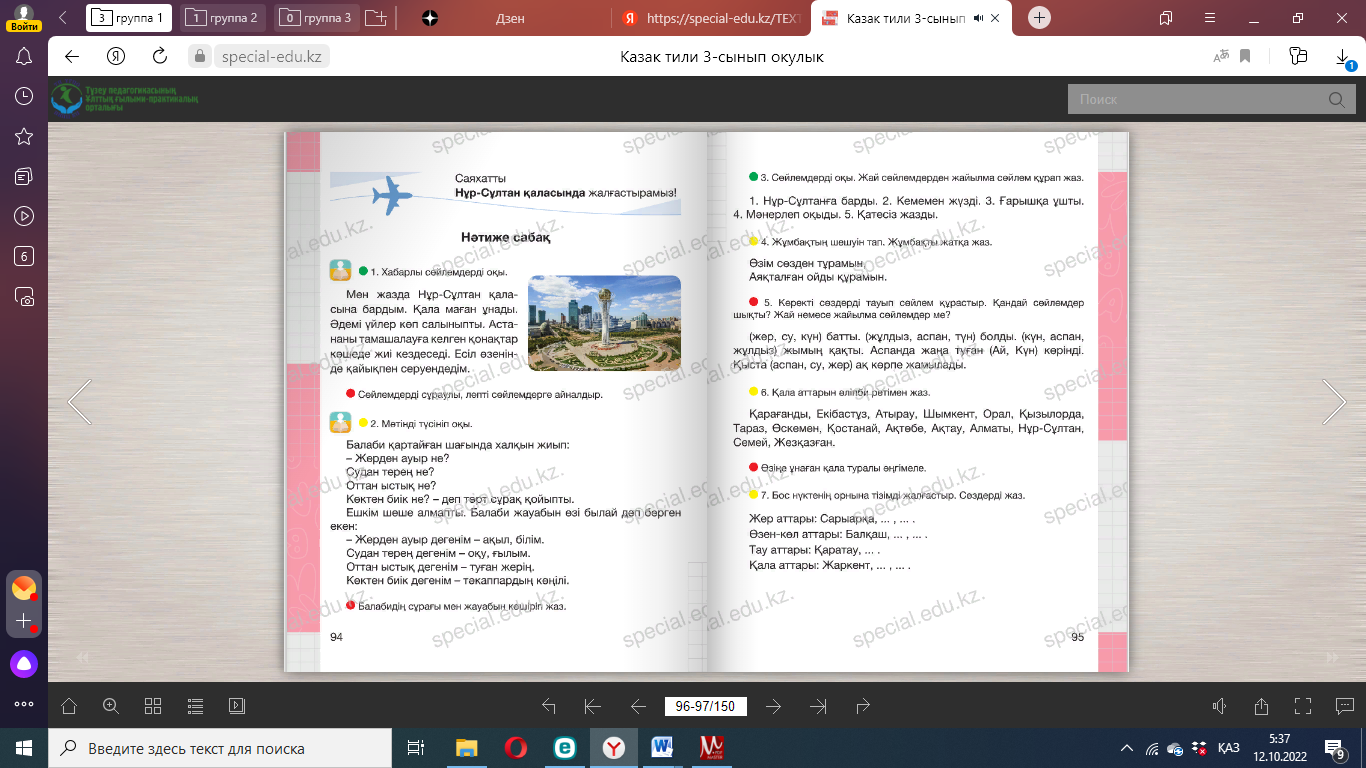Click page number 95 on the right page

point(1077,637)
